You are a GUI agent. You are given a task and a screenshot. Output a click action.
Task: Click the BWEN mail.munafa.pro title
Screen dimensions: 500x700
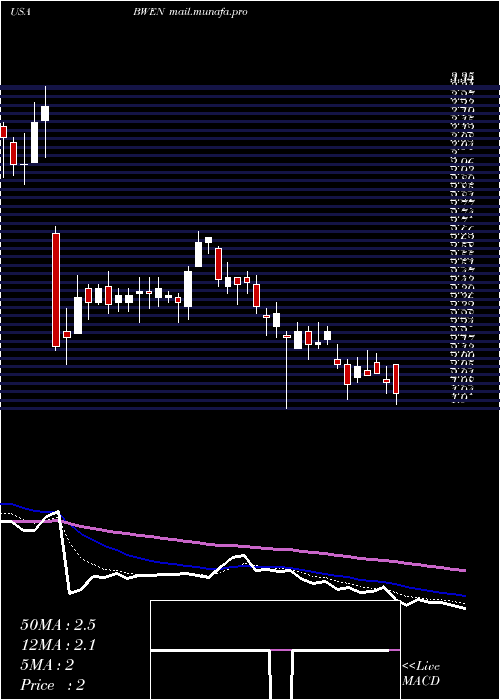coord(190,12)
